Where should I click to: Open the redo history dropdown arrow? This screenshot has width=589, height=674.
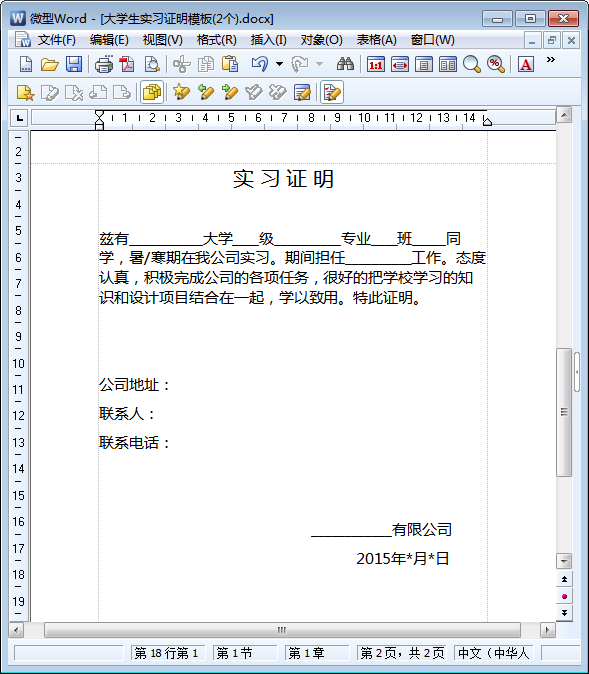pyautogui.click(x=319, y=64)
